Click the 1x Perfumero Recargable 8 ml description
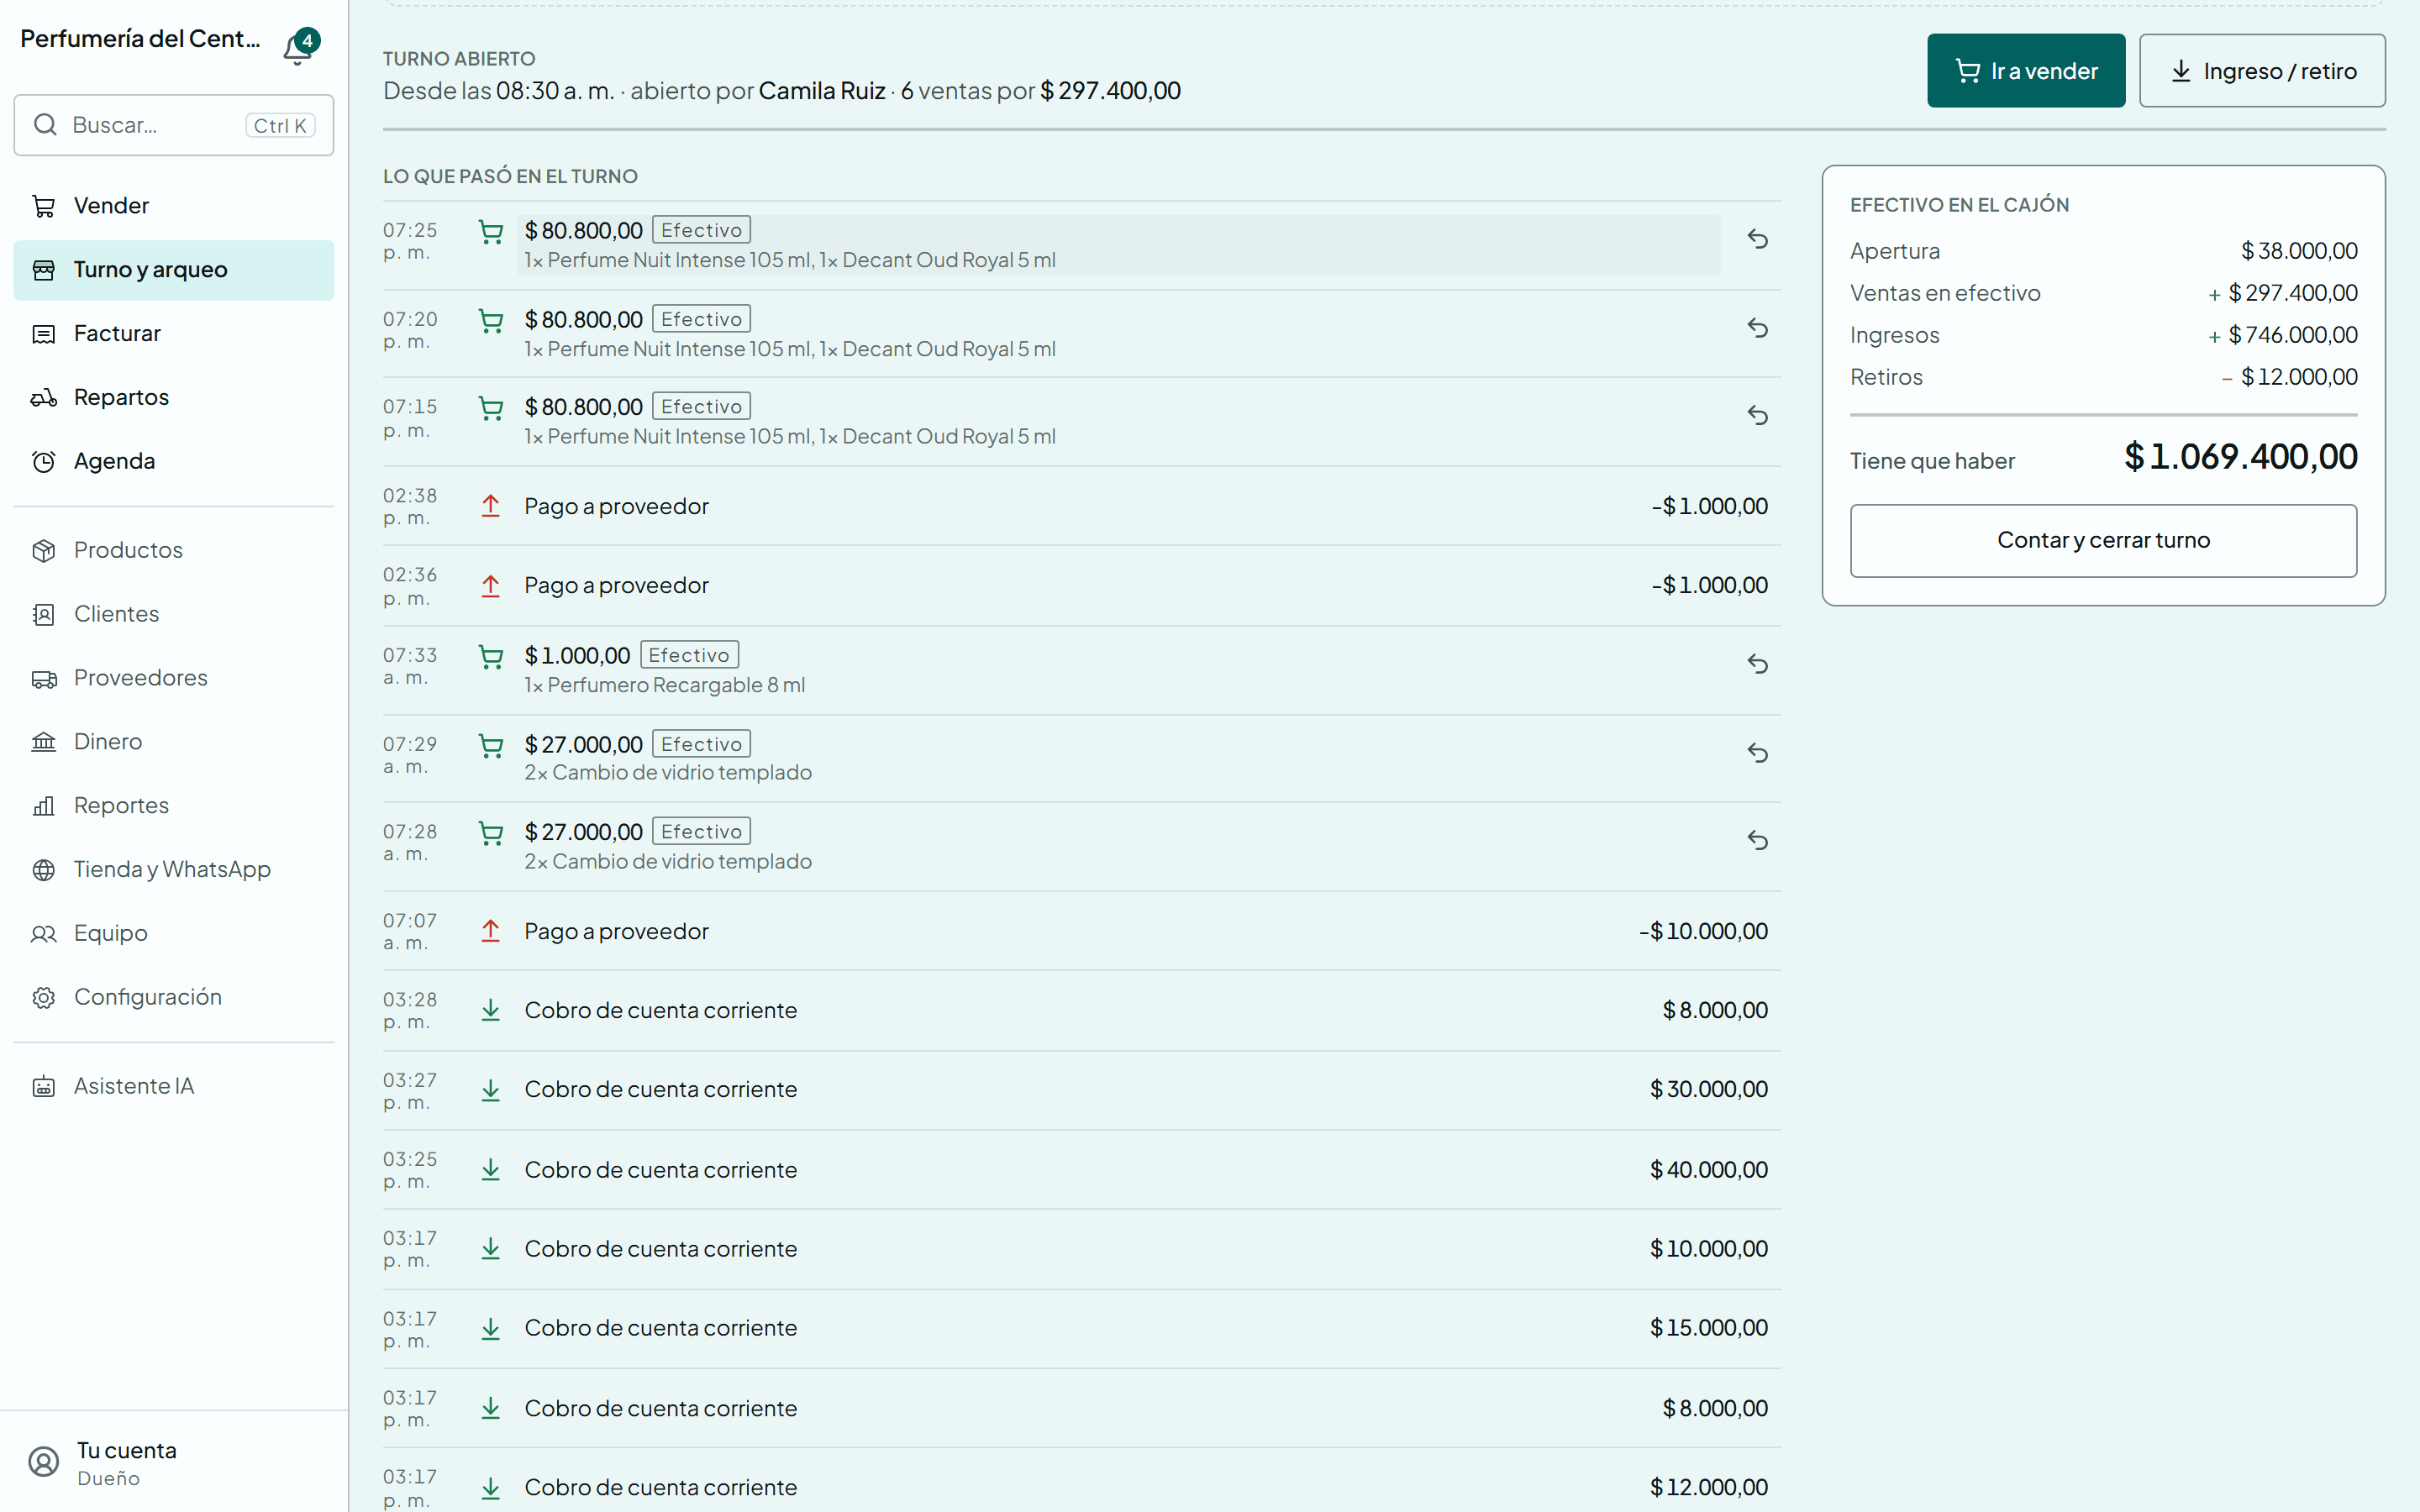The width and height of the screenshot is (2420, 1512). coord(665,686)
